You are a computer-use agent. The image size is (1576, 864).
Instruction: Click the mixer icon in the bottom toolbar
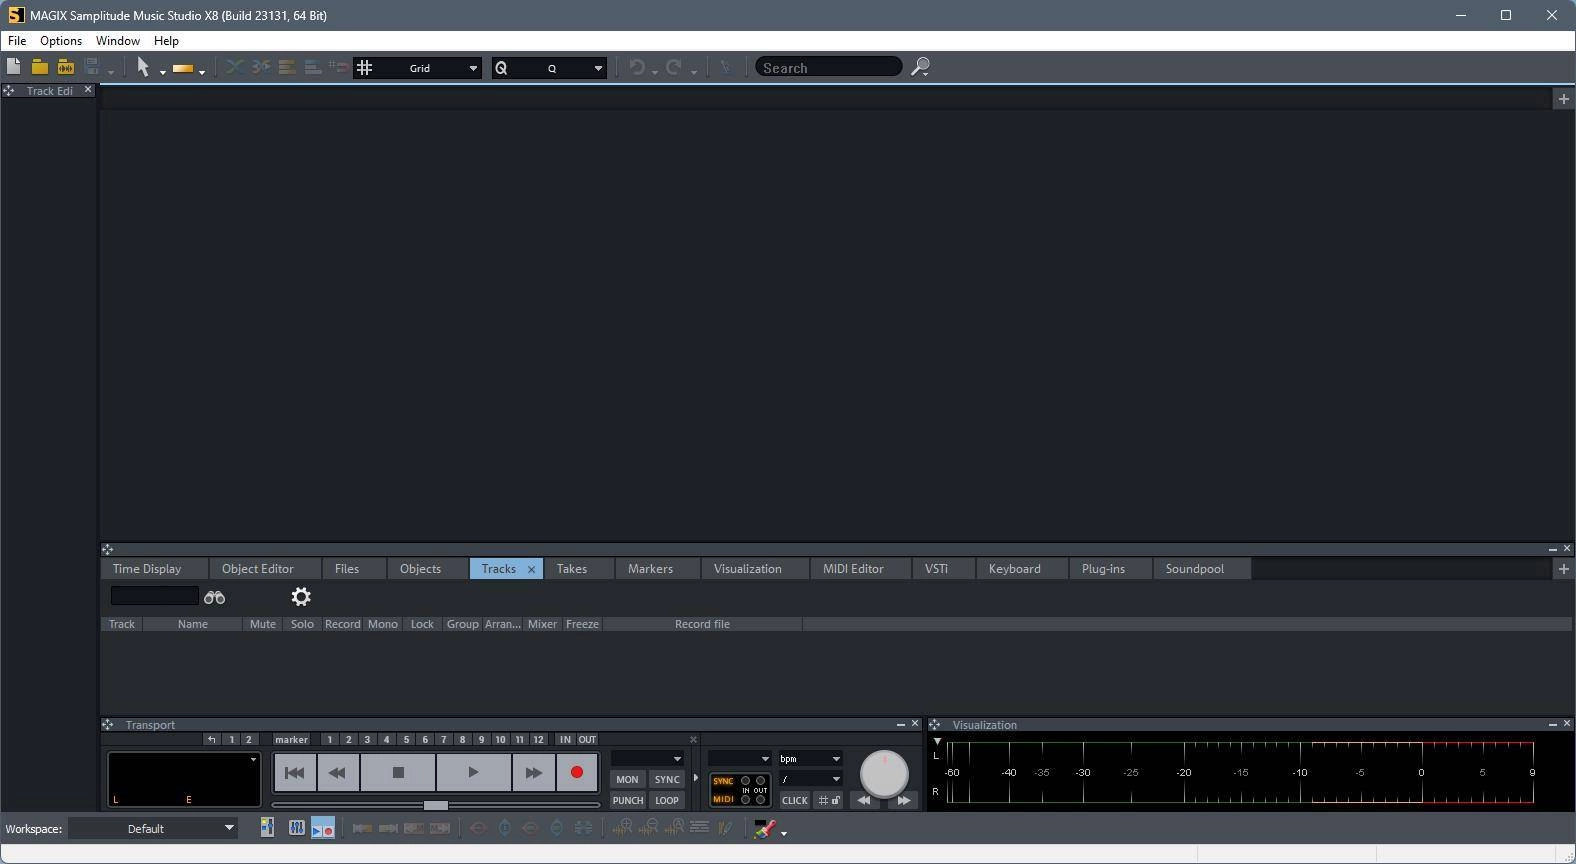(297, 828)
